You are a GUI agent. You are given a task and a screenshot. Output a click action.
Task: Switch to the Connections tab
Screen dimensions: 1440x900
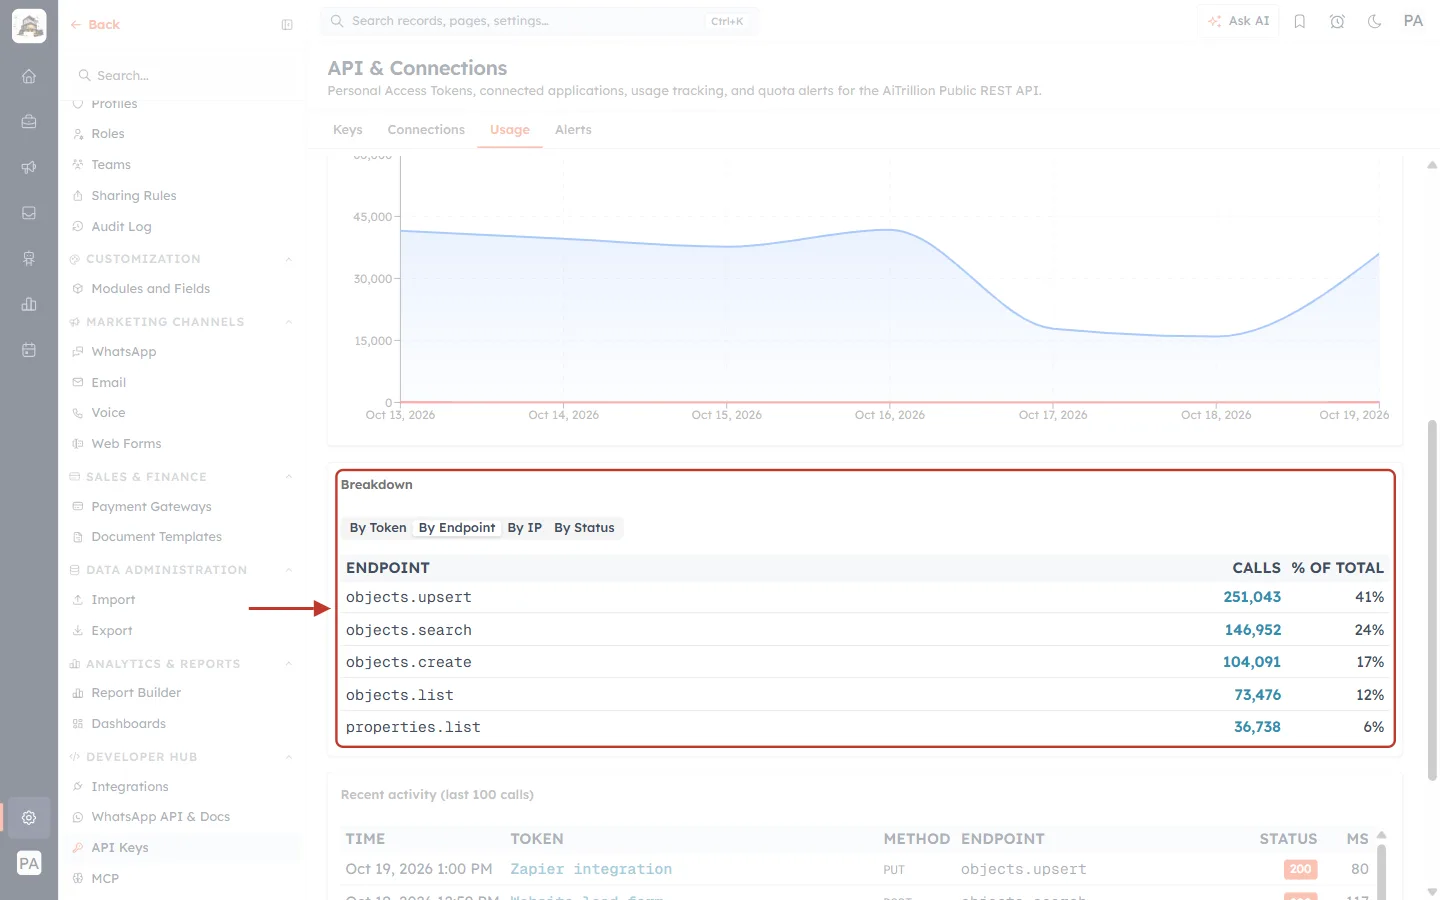click(x=426, y=130)
